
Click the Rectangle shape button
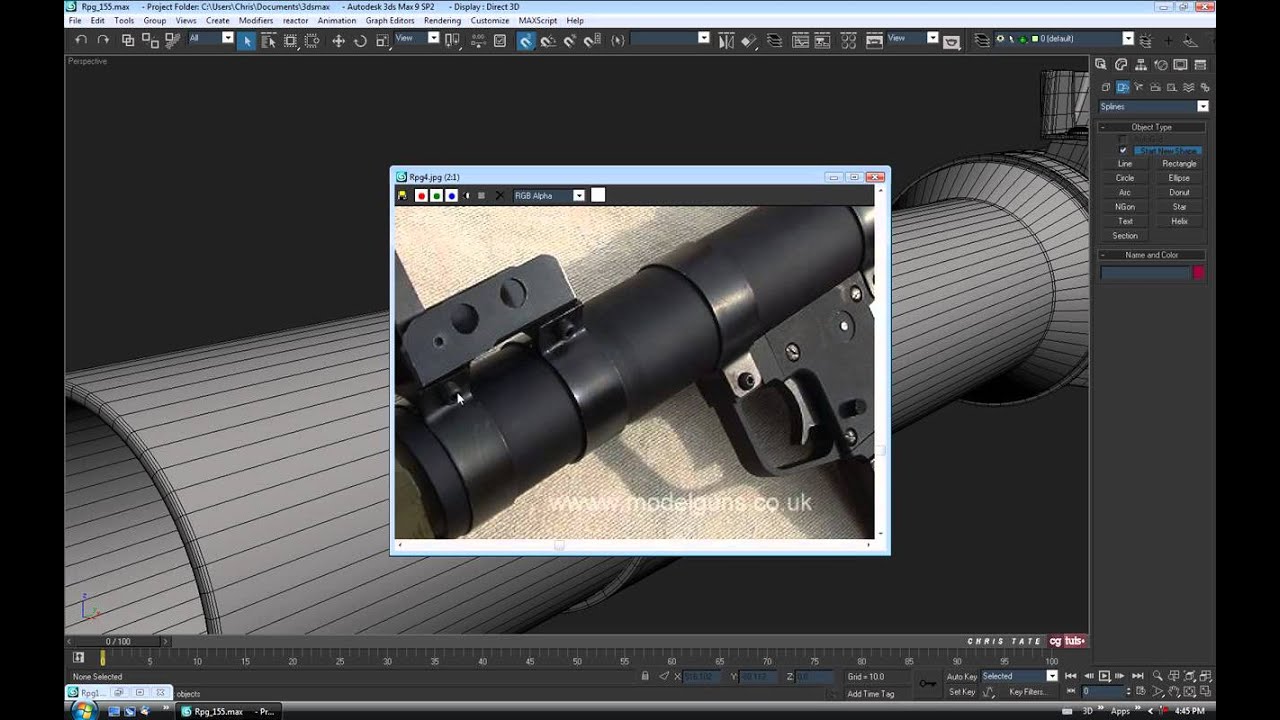1179,164
